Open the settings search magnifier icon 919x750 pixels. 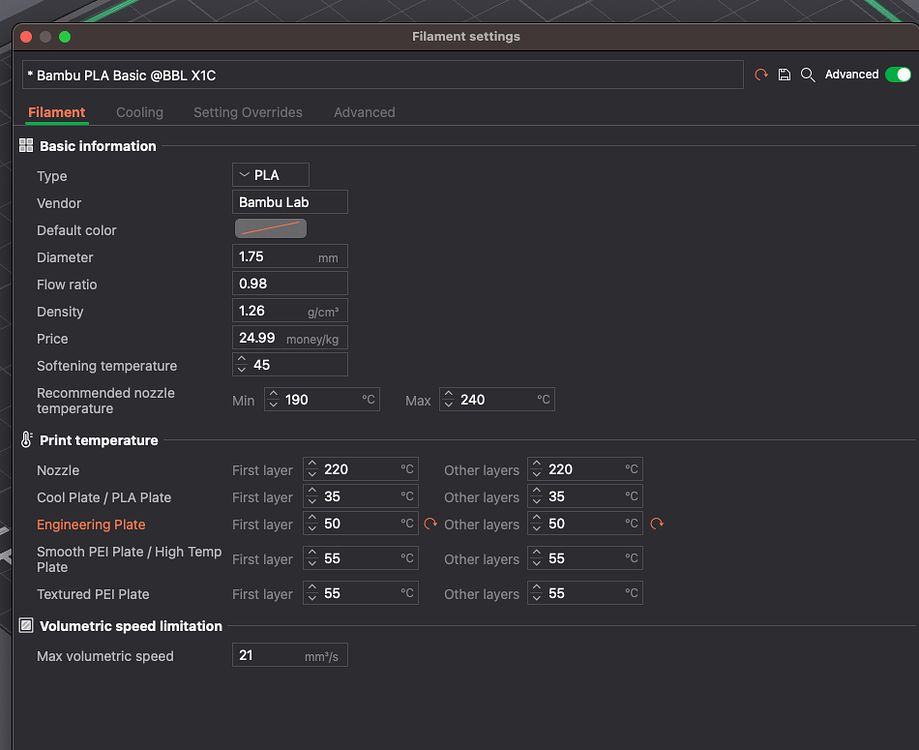tap(808, 75)
